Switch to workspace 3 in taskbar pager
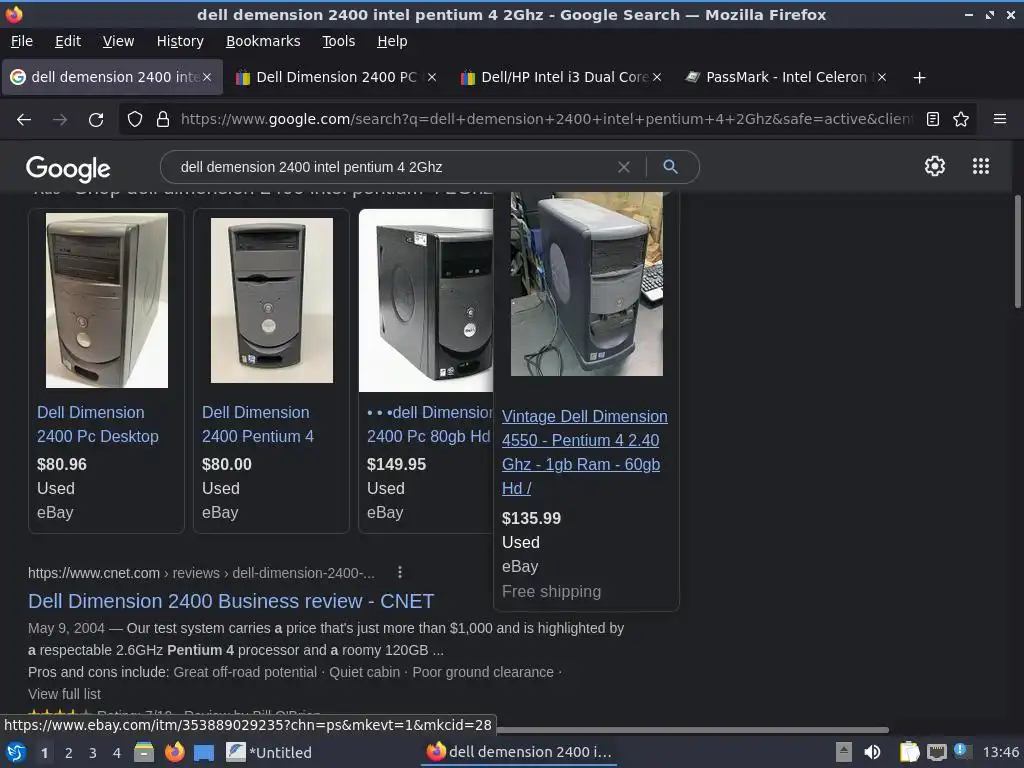The height and width of the screenshot is (768, 1024). click(x=93, y=753)
